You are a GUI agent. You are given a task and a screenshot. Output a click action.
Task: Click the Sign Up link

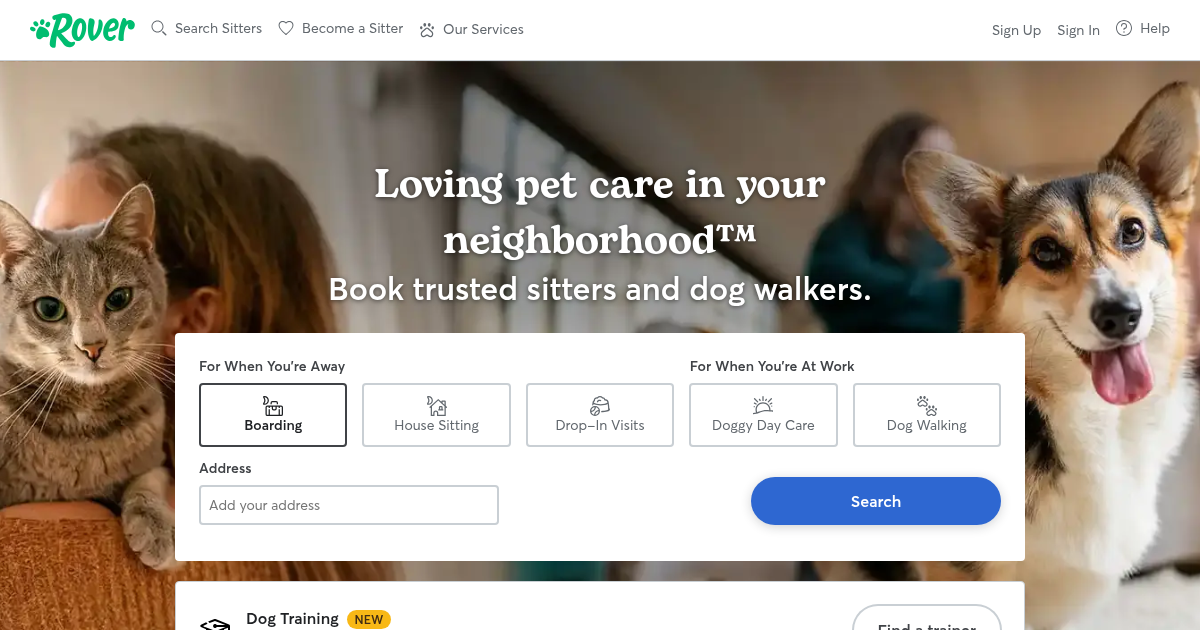click(1016, 30)
